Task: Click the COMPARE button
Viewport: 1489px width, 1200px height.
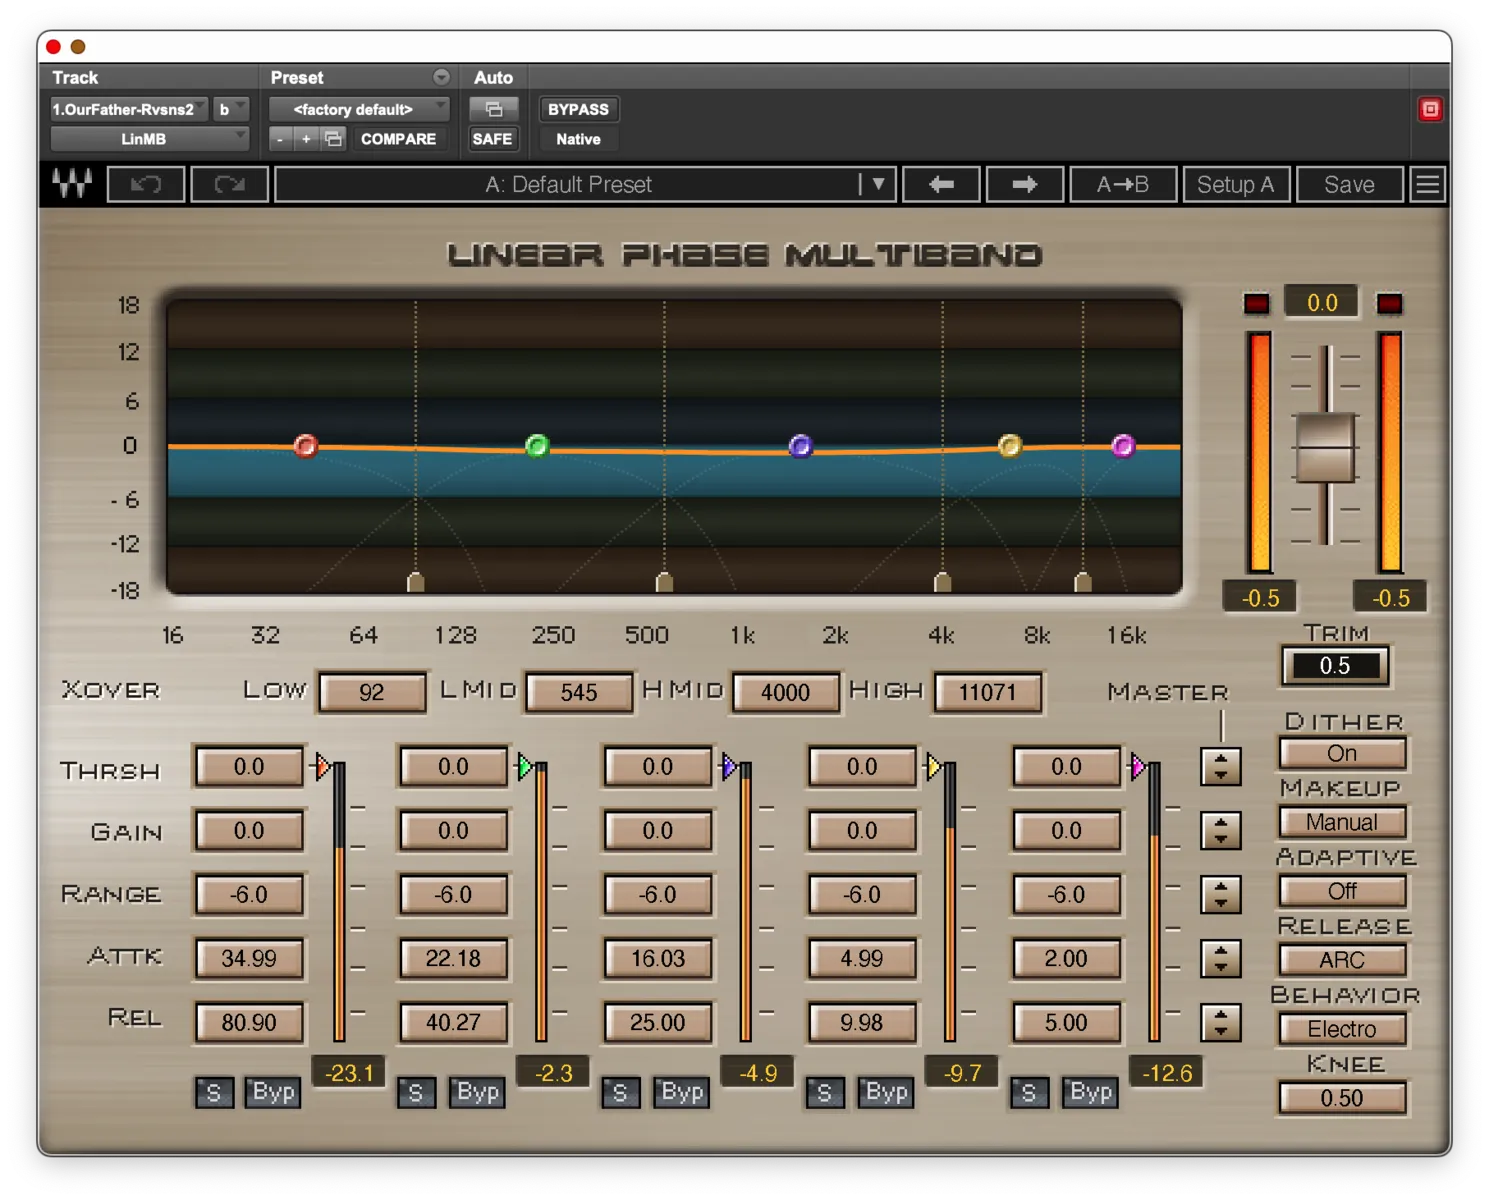Action: click(x=399, y=139)
